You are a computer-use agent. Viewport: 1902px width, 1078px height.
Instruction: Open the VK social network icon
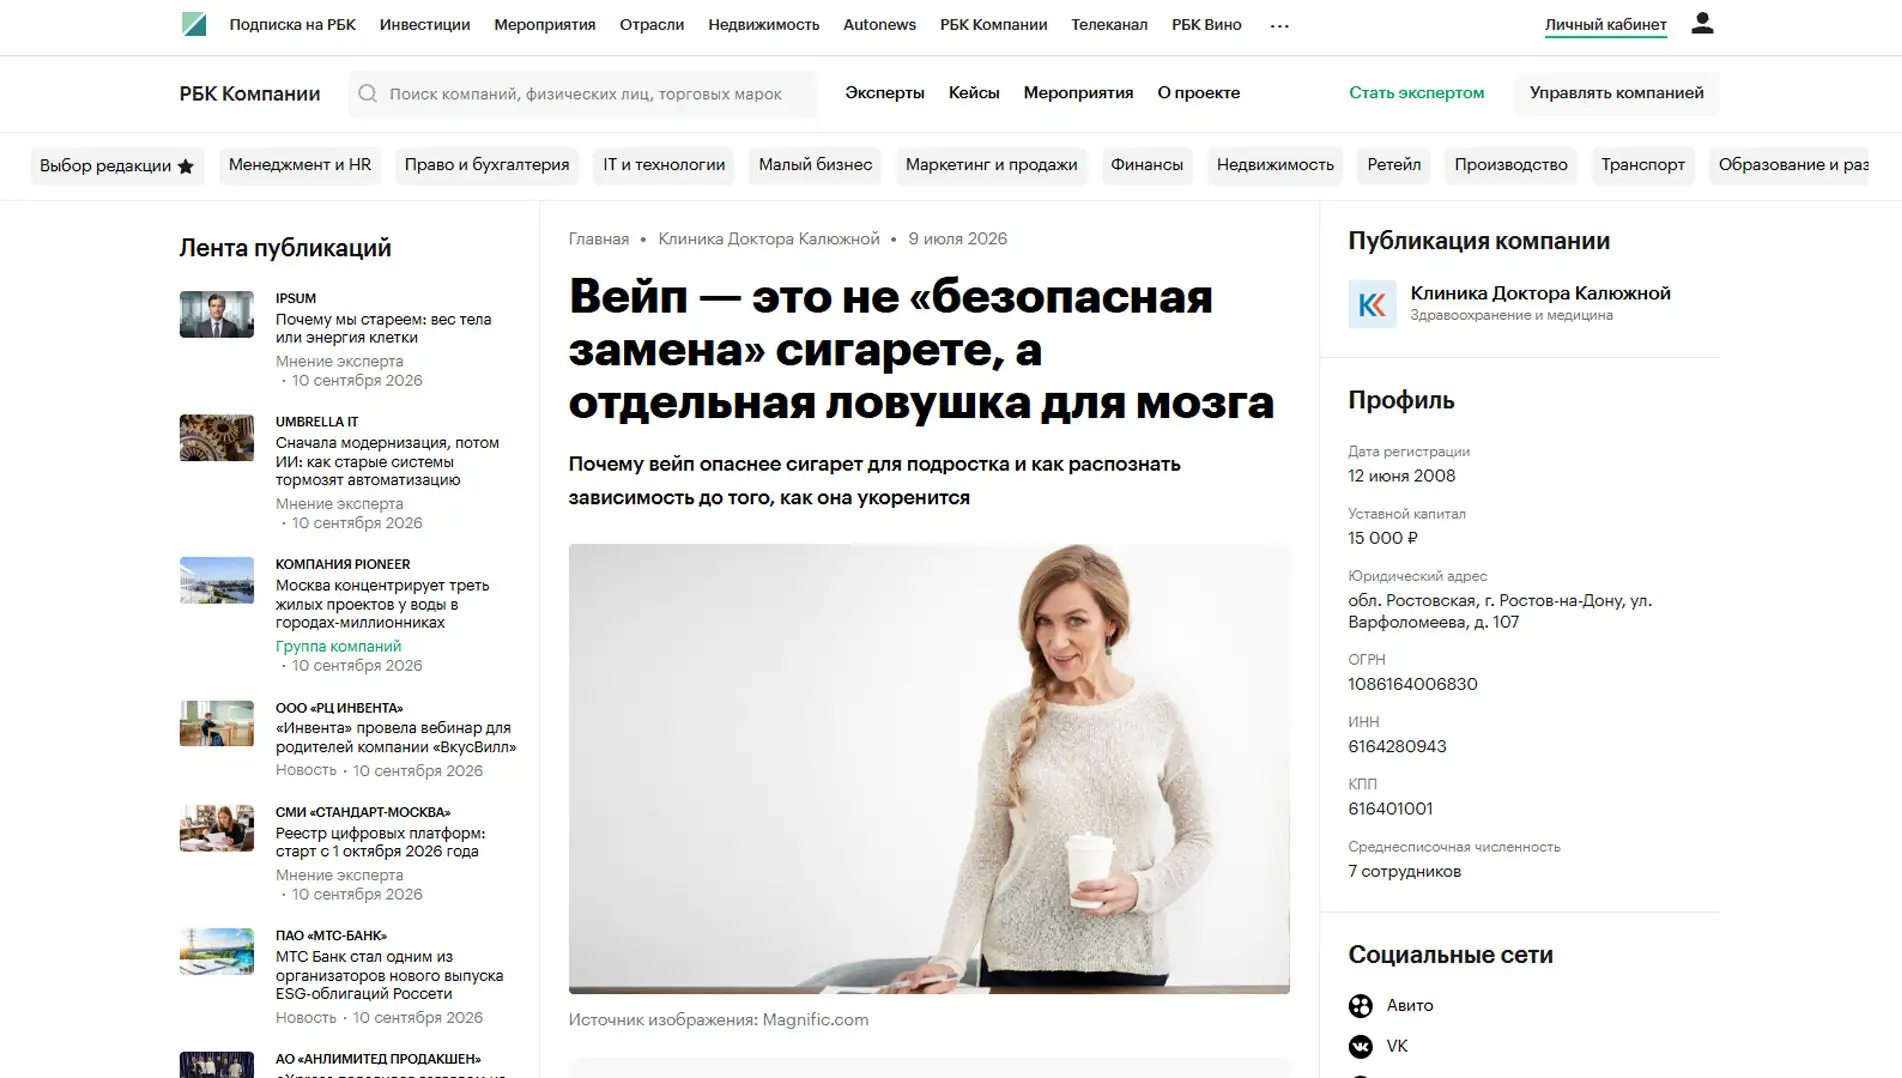pos(1360,1046)
